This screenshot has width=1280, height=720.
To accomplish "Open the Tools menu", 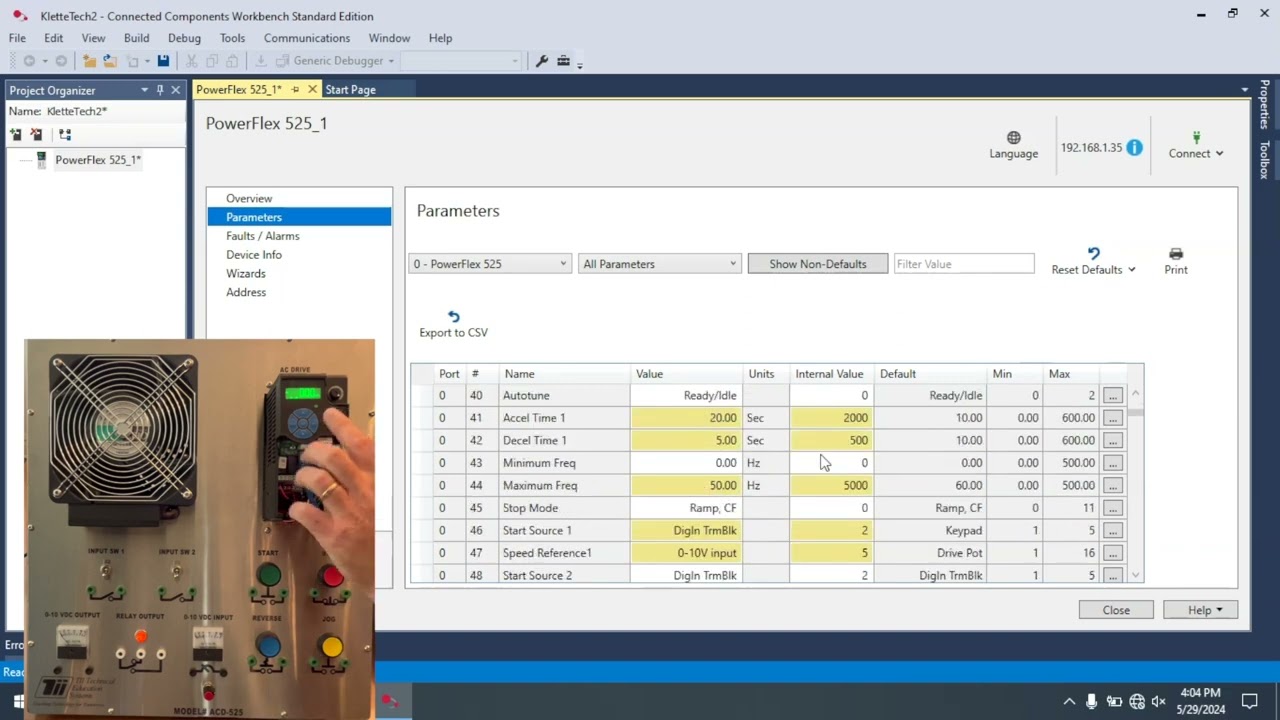I will [x=232, y=38].
